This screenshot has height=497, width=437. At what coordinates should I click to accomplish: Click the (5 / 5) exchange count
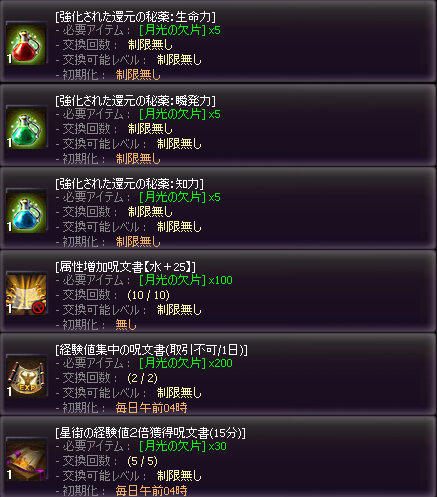coord(142,461)
